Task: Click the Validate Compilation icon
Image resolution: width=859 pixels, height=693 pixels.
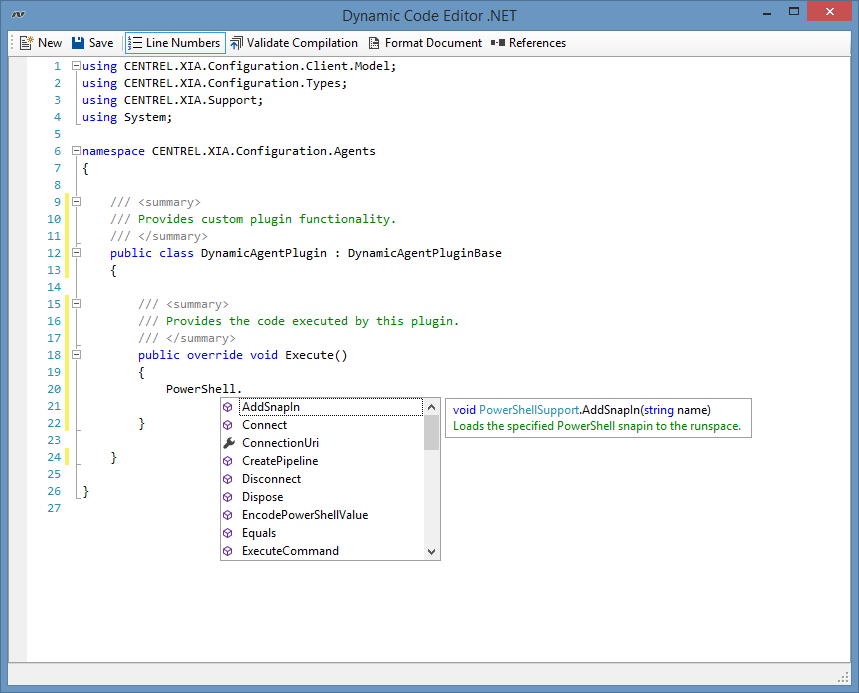Action: coord(236,43)
